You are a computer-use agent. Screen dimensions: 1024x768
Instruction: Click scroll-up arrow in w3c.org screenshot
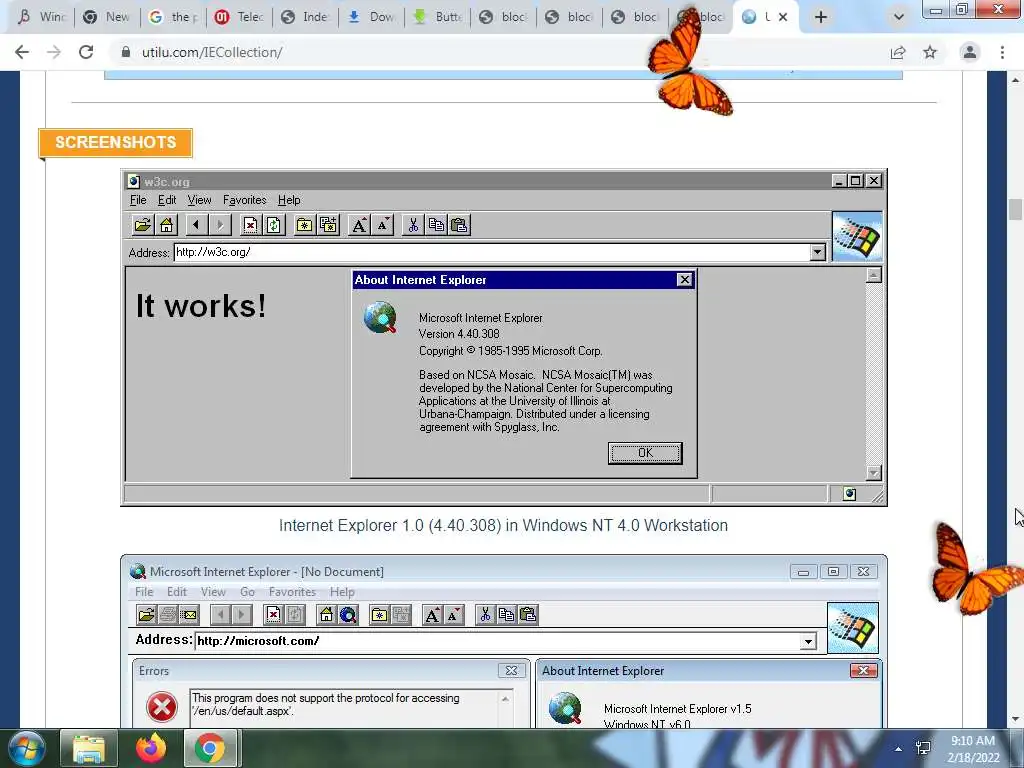[x=874, y=276]
